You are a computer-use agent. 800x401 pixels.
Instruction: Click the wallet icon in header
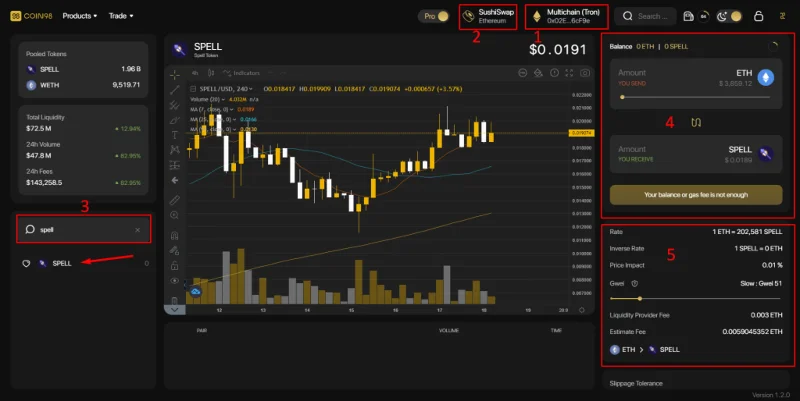(x=688, y=16)
